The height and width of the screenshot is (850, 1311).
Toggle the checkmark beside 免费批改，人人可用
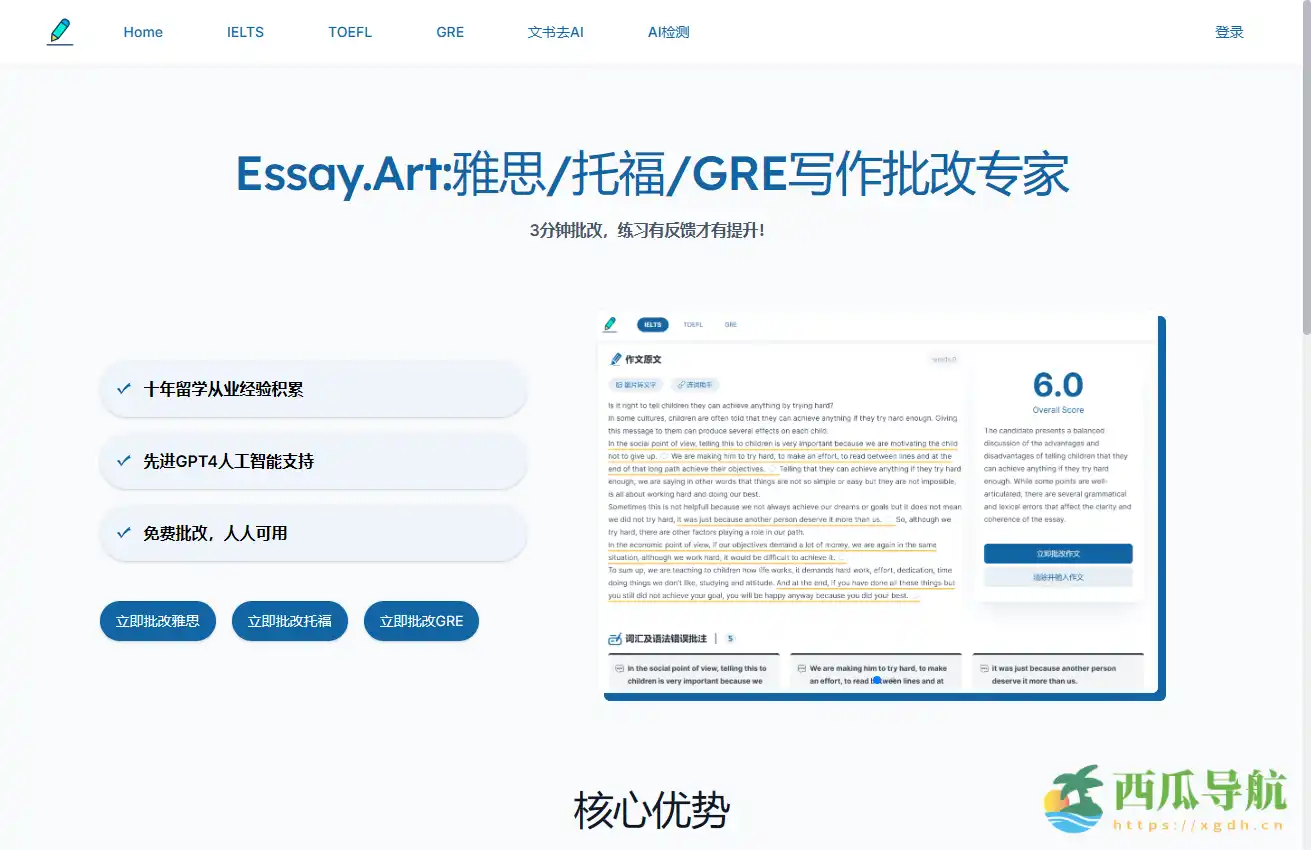click(123, 533)
